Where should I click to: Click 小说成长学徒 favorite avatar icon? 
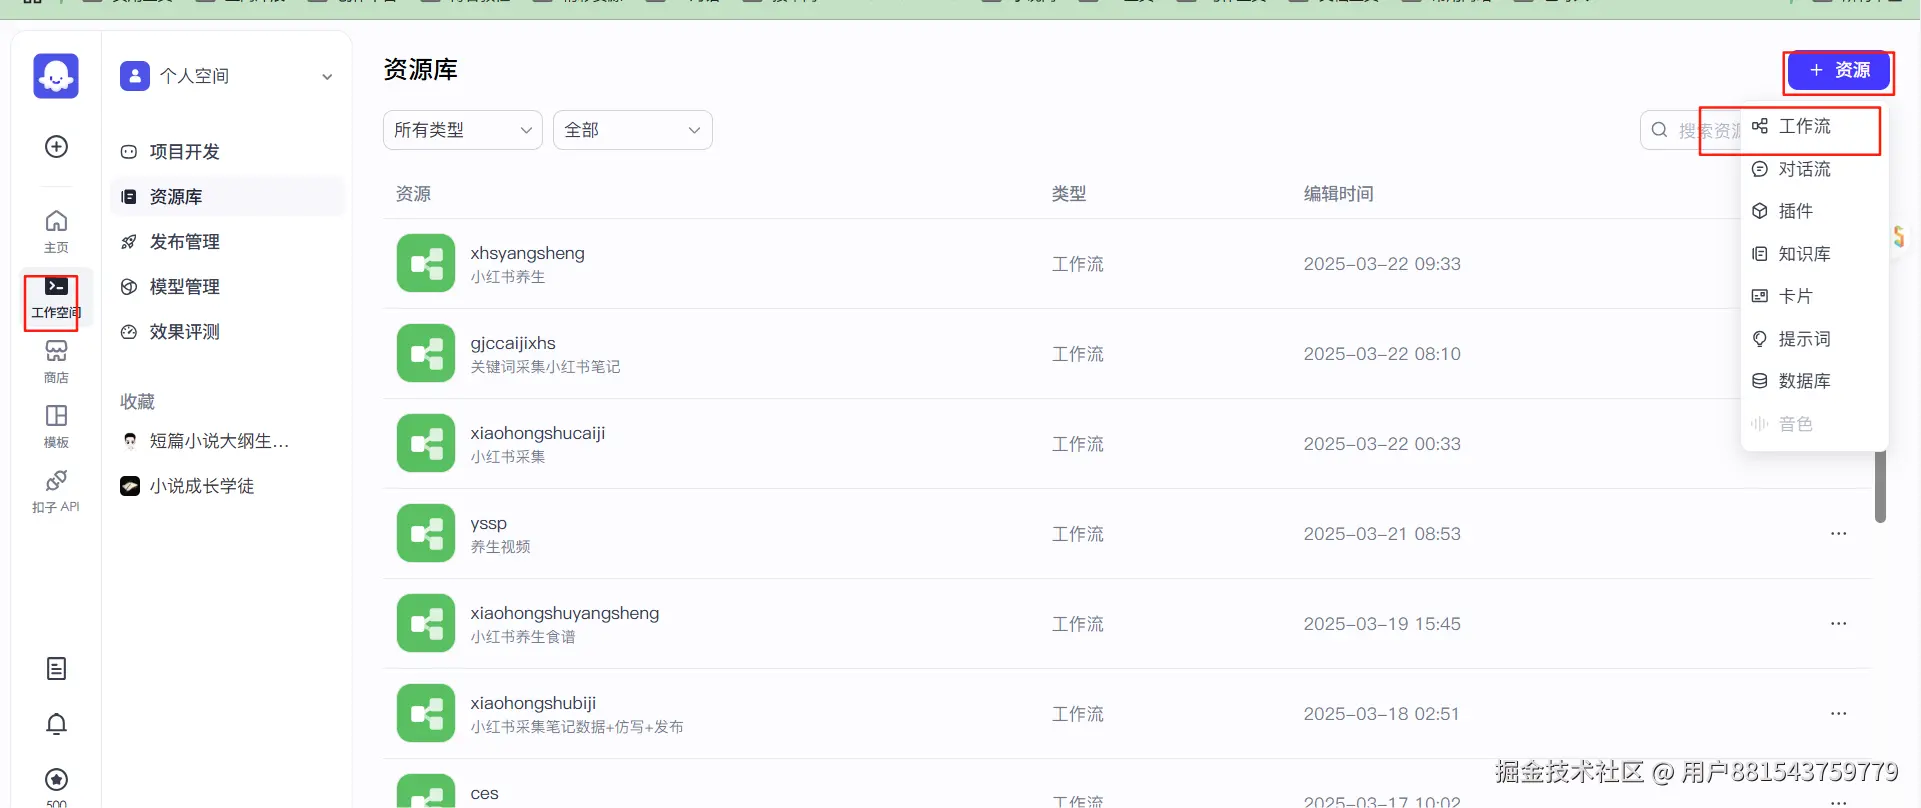click(130, 486)
